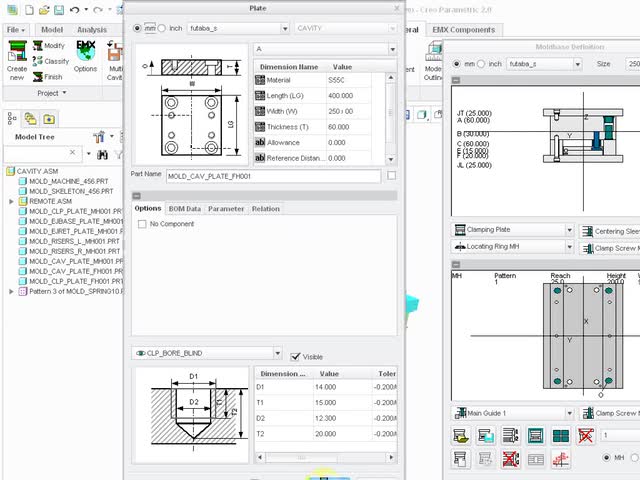Uncheck the Visible checkbox
Image resolution: width=640 pixels, height=480 pixels.
(x=296, y=356)
